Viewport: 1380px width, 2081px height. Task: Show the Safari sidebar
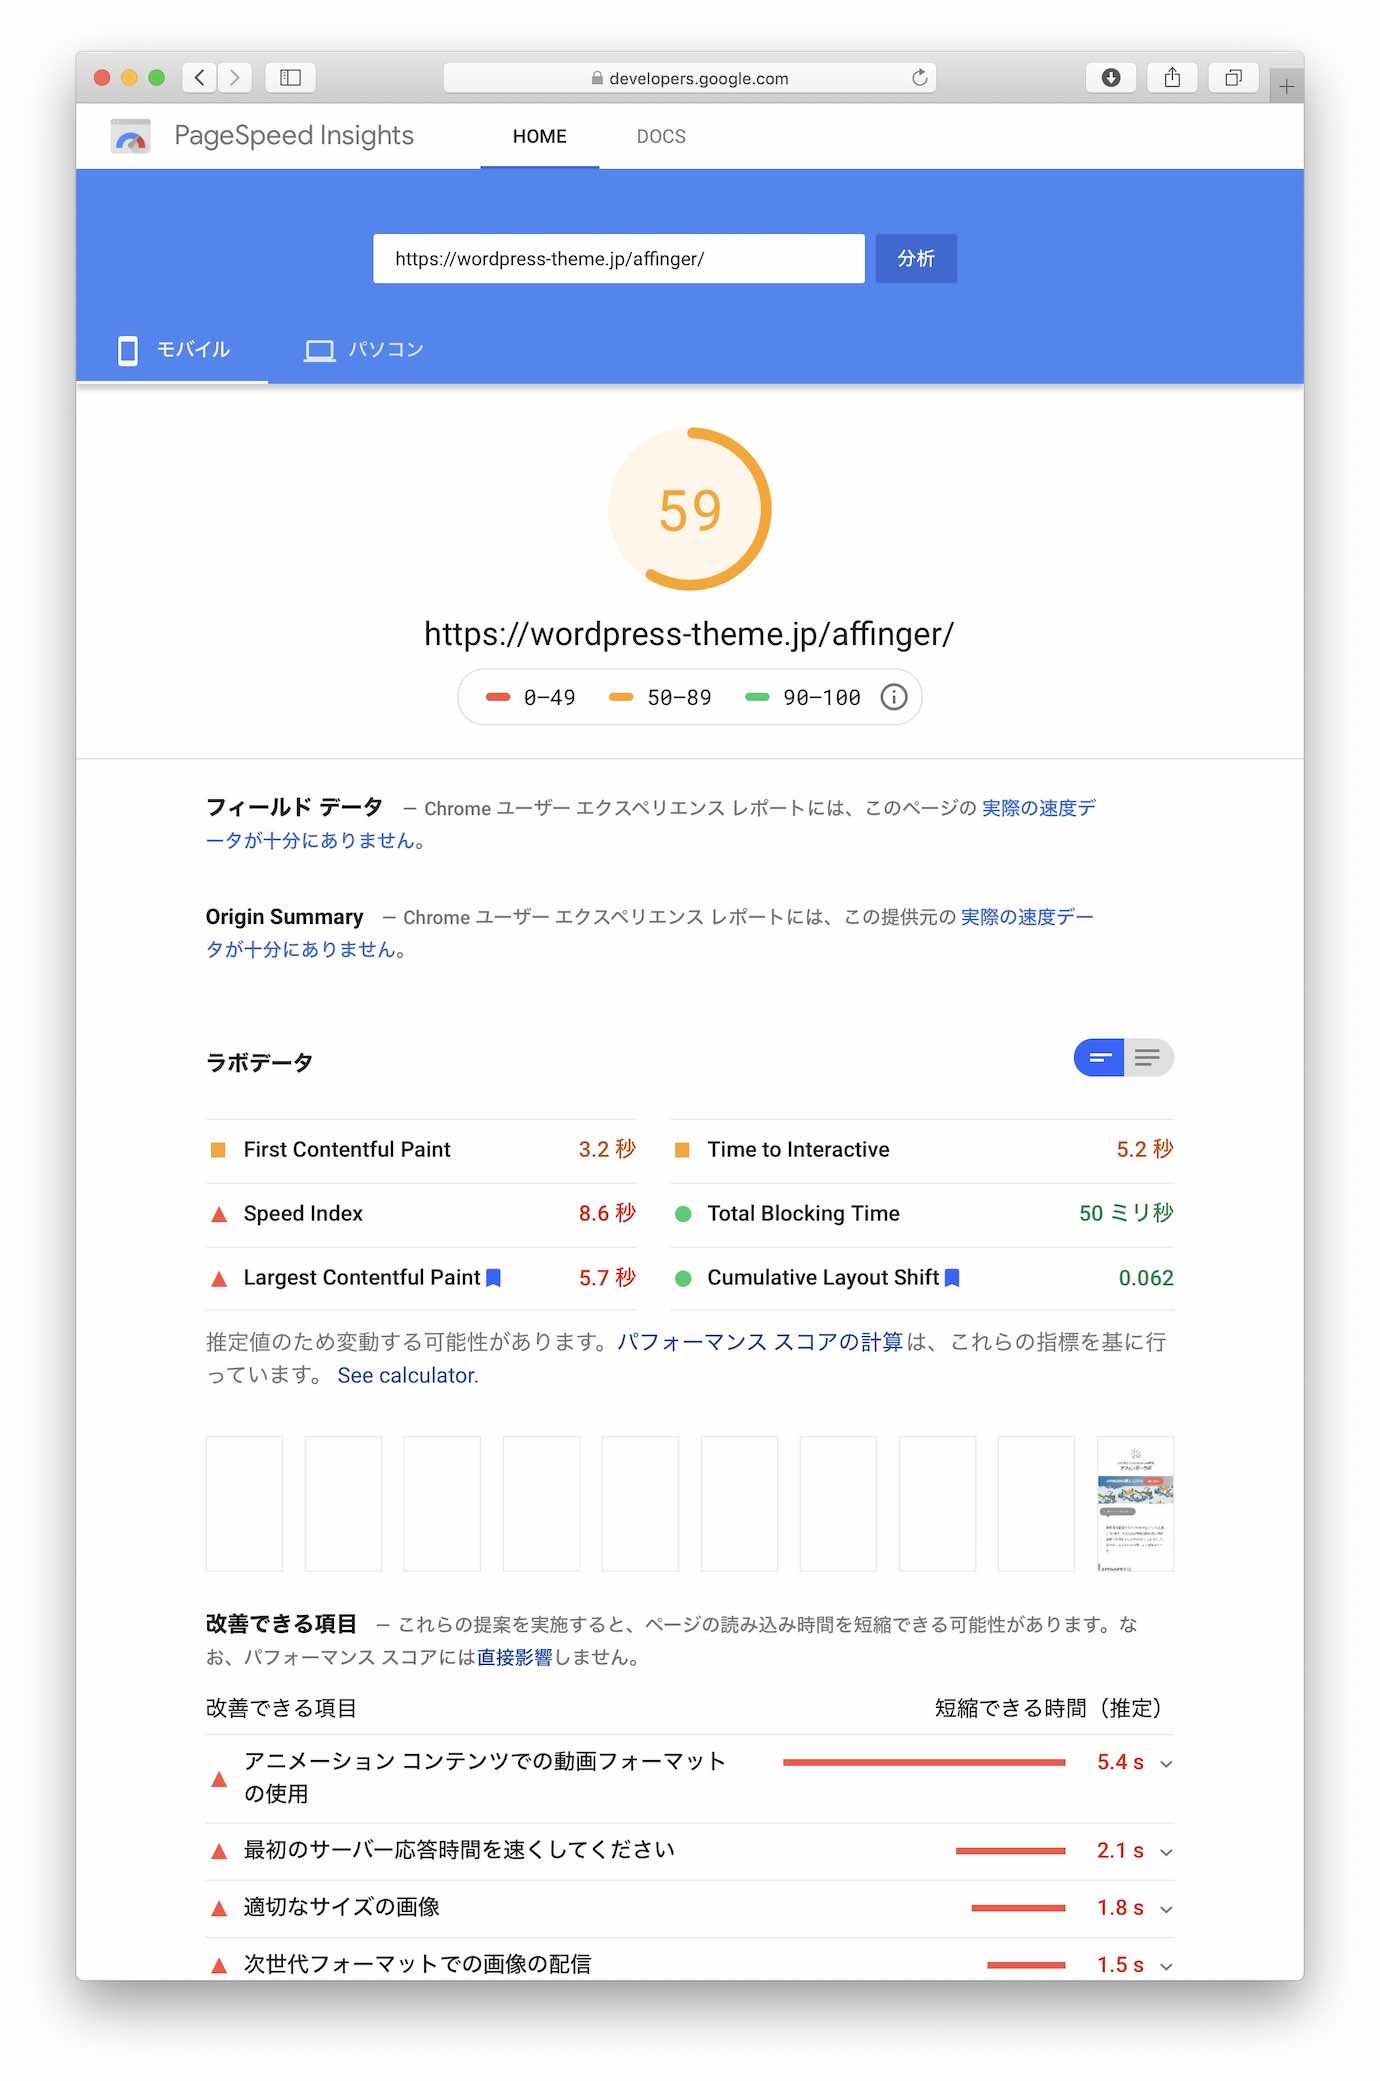pyautogui.click(x=291, y=78)
